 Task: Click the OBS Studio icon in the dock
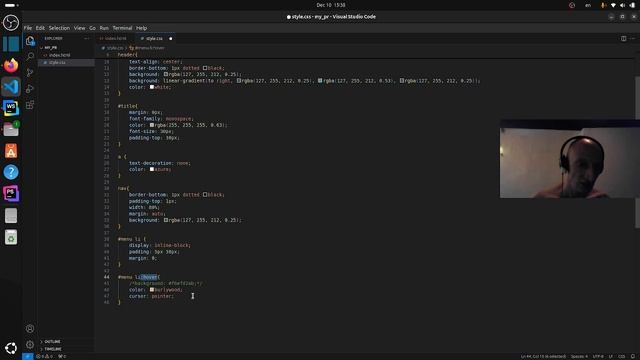coord(11,22)
